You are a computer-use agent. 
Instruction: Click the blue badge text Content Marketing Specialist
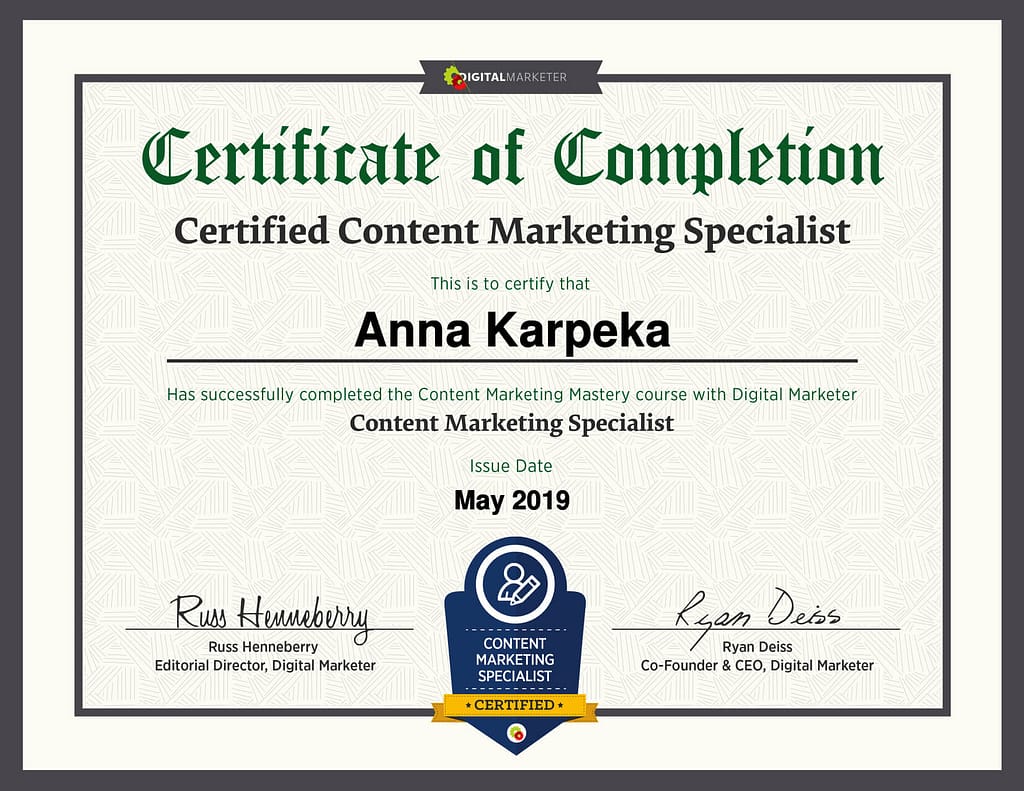[x=514, y=660]
